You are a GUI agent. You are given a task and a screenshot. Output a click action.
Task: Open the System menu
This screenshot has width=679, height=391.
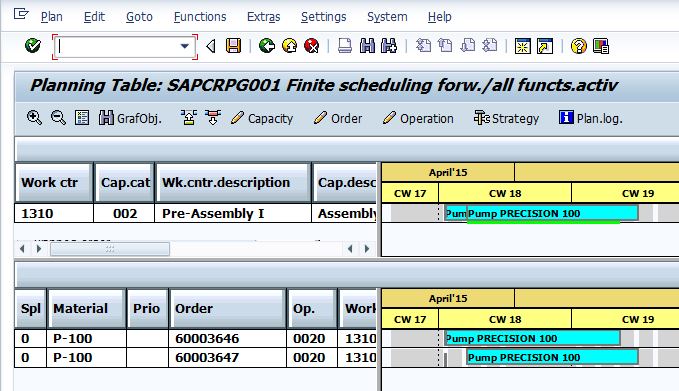point(387,17)
